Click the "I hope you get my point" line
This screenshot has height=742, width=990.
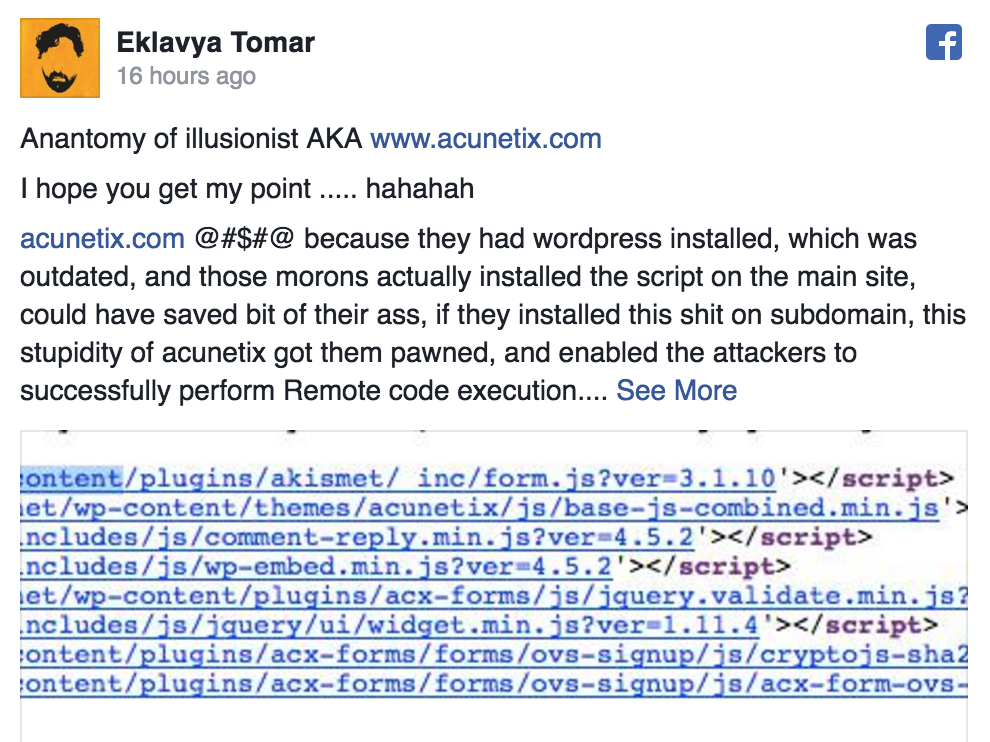tap(247, 188)
